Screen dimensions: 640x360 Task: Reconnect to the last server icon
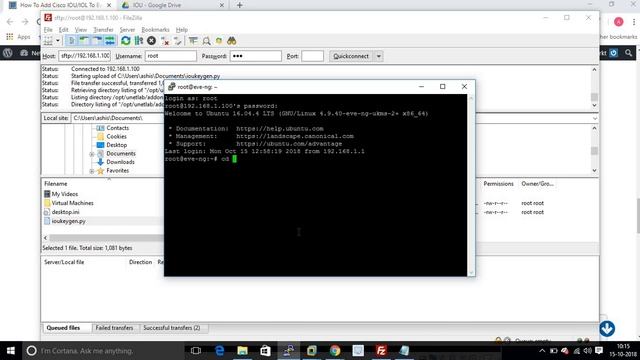pos(178,41)
